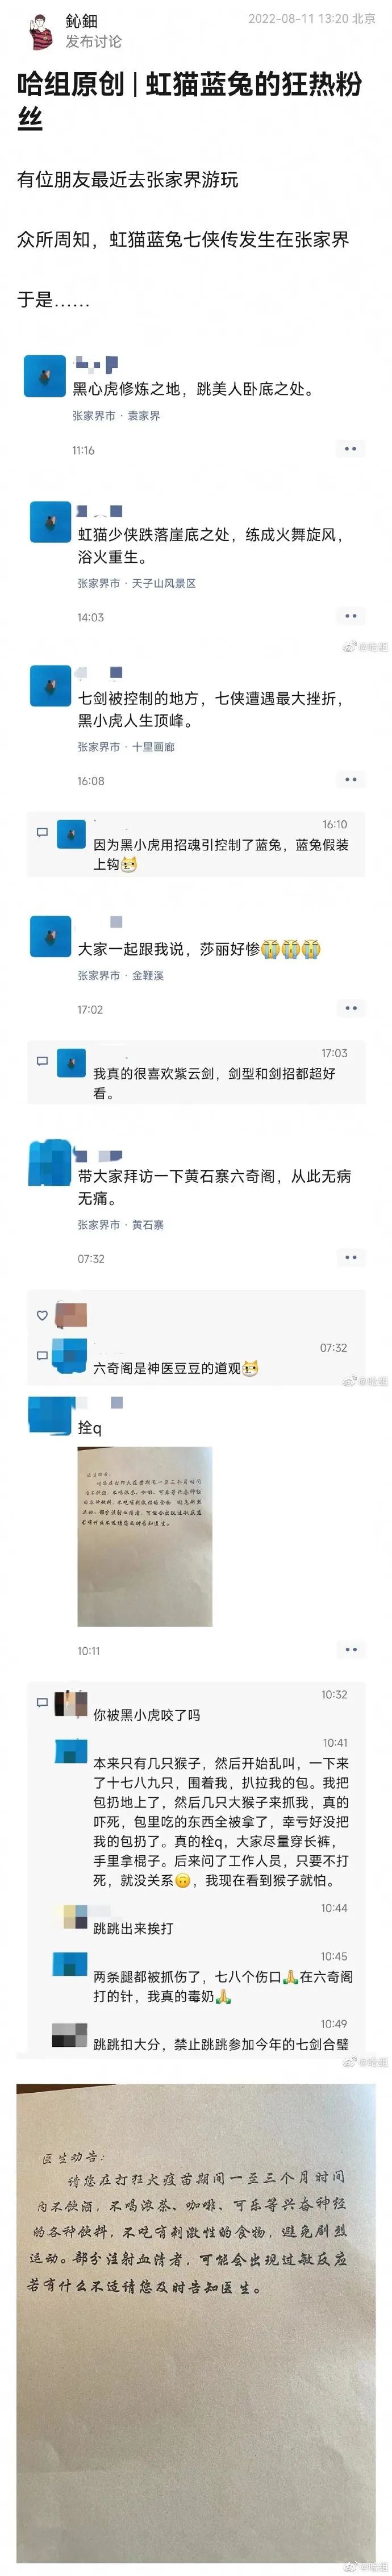Open the 张家界市 · 十里画廊 location tag
392x2576 pixels.
126,747
